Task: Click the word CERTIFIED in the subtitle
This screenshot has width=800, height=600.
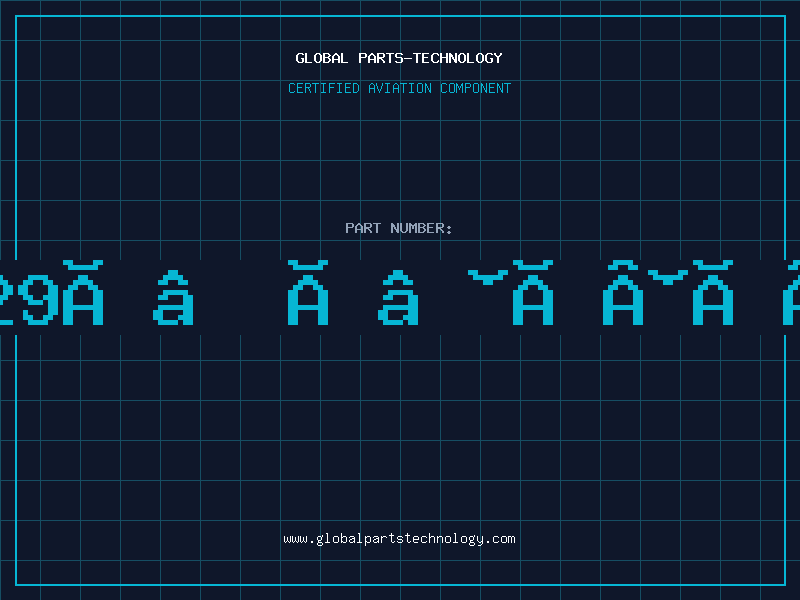Action: point(324,88)
